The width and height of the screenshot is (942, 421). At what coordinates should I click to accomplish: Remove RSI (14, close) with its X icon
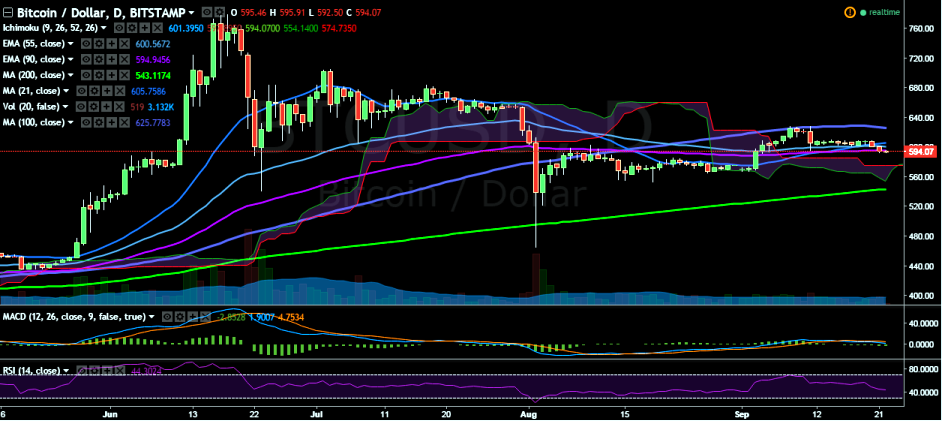click(120, 371)
